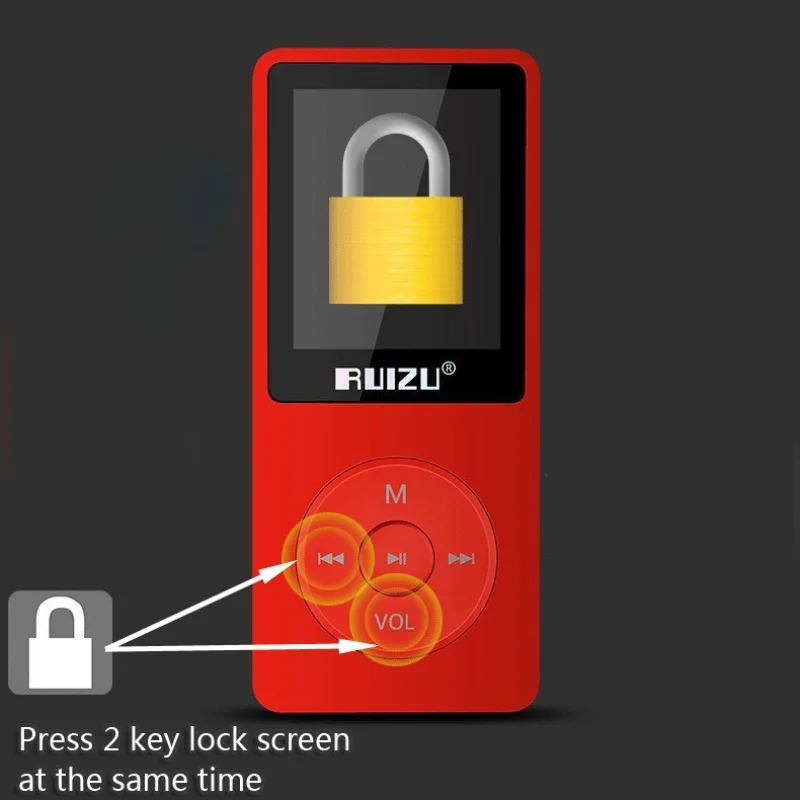
Task: Skip forward with the next track button
Action: tap(461, 559)
